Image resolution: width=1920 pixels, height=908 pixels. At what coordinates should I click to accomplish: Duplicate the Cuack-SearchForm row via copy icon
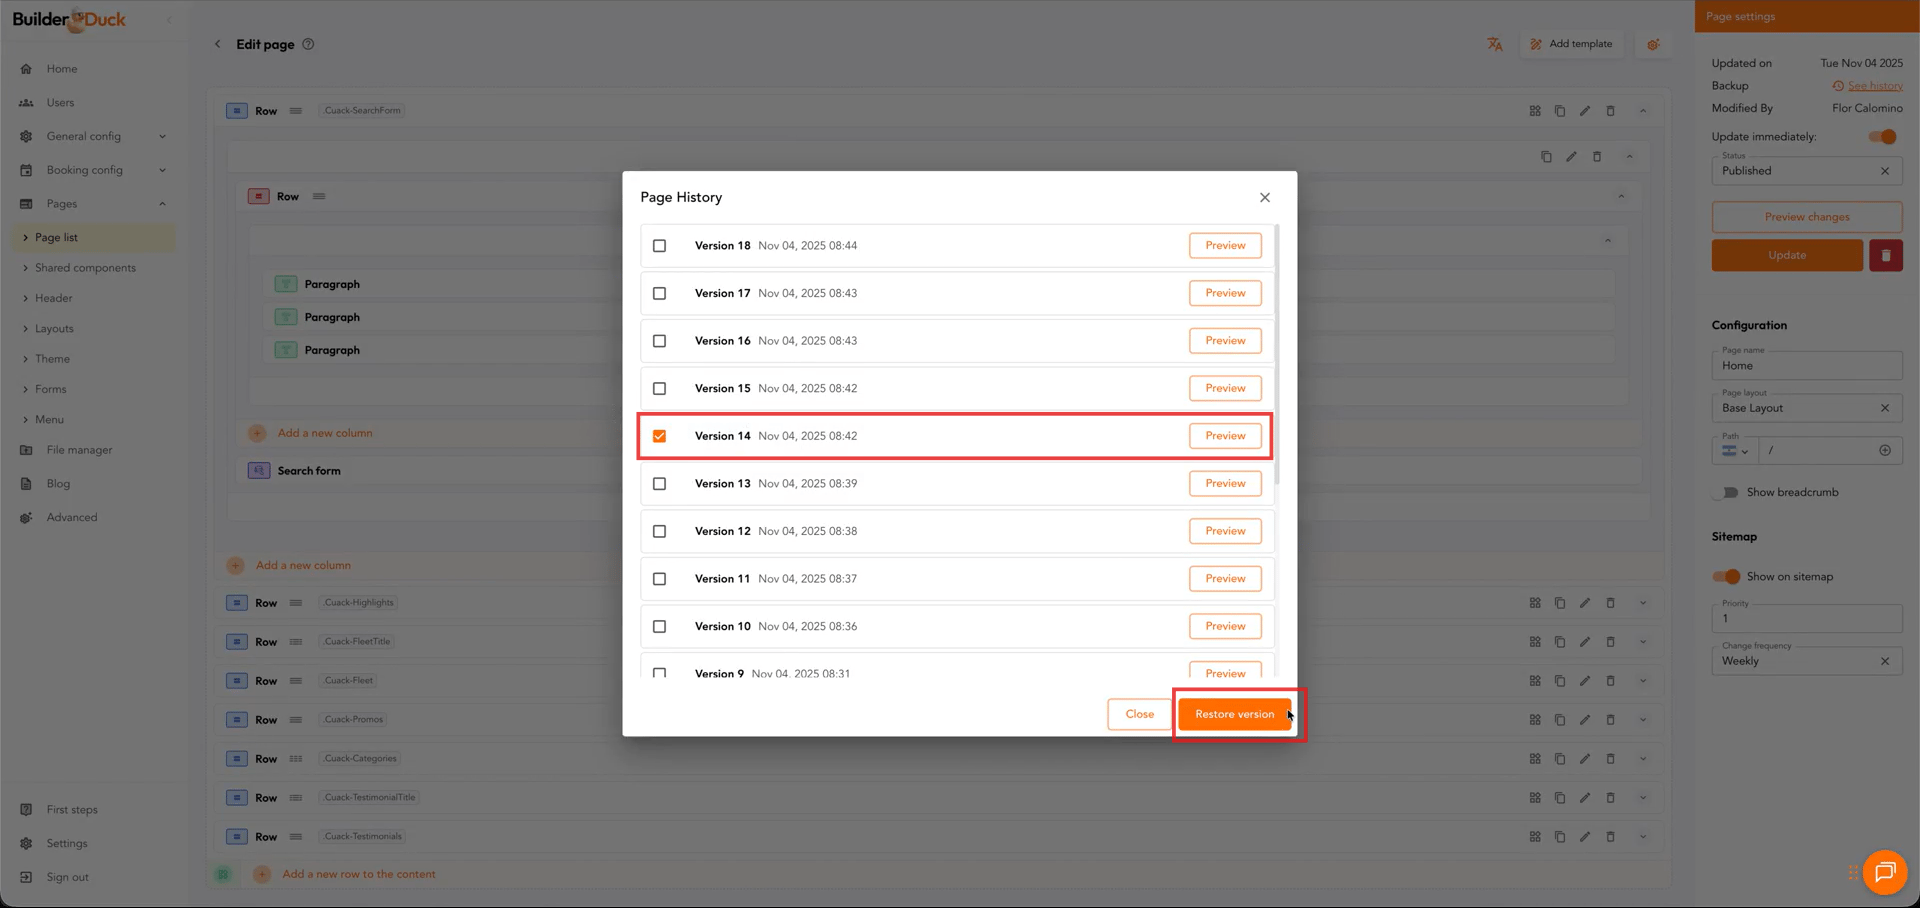[1559, 111]
